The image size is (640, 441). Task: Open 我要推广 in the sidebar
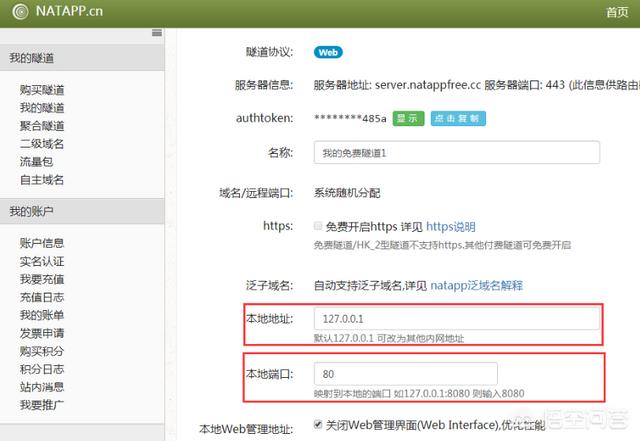click(x=42, y=405)
